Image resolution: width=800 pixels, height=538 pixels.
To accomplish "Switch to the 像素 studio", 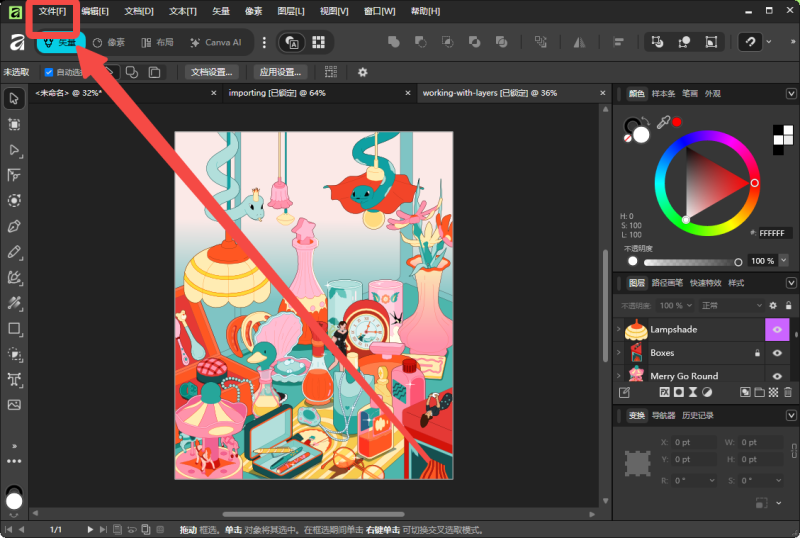I will tap(109, 42).
